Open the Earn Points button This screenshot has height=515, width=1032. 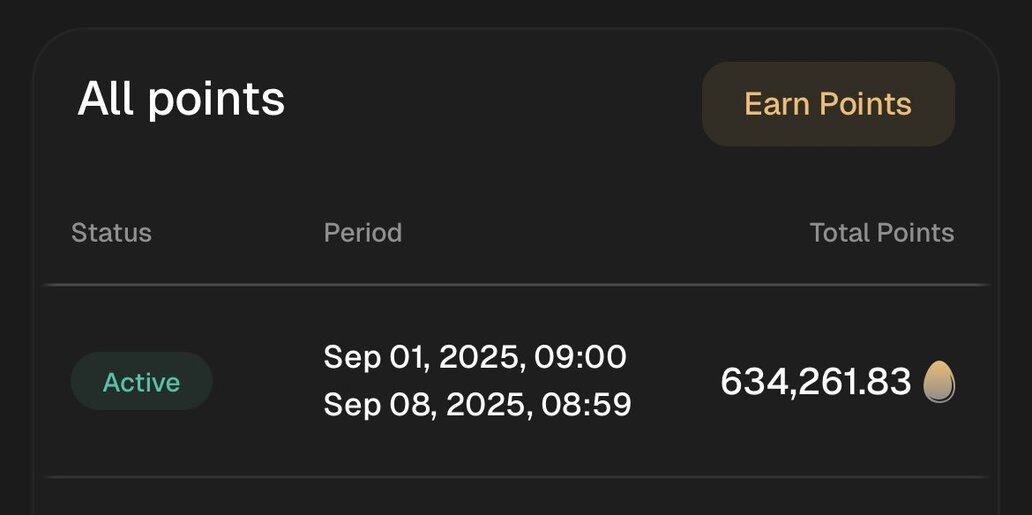pyautogui.click(x=828, y=104)
